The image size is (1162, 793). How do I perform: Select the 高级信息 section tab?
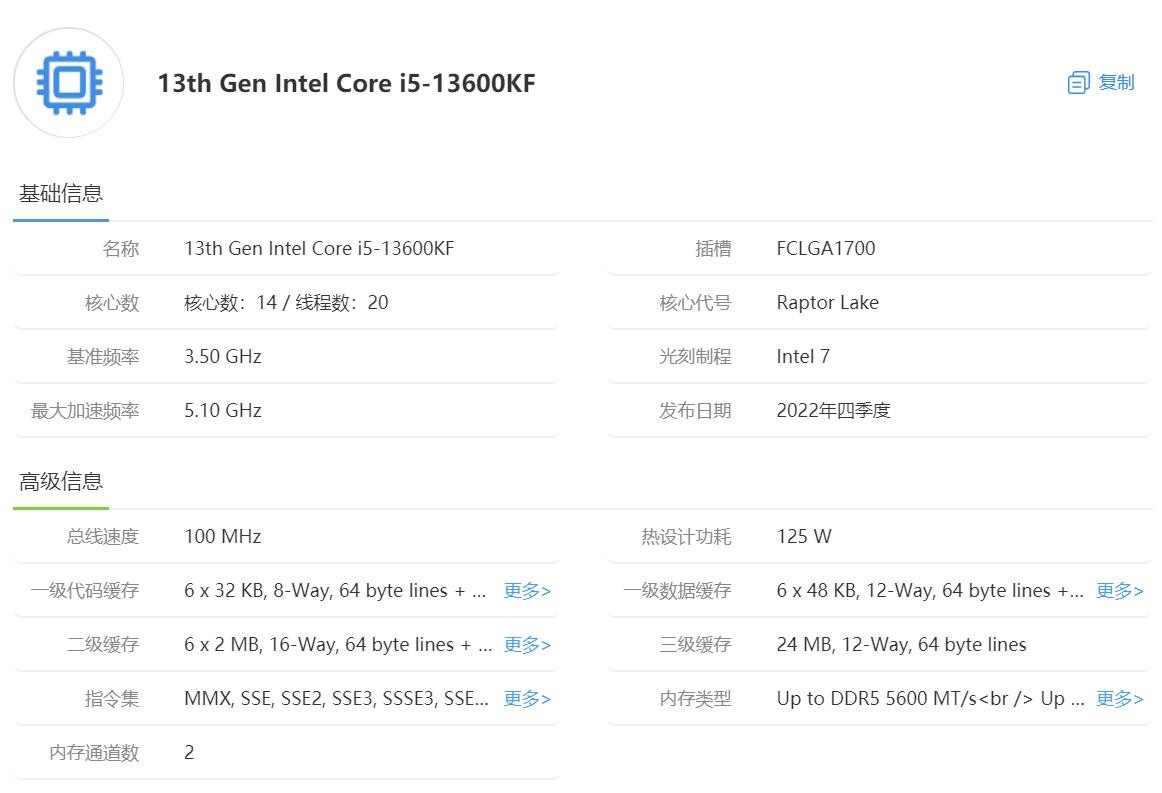pyautogui.click(x=61, y=482)
